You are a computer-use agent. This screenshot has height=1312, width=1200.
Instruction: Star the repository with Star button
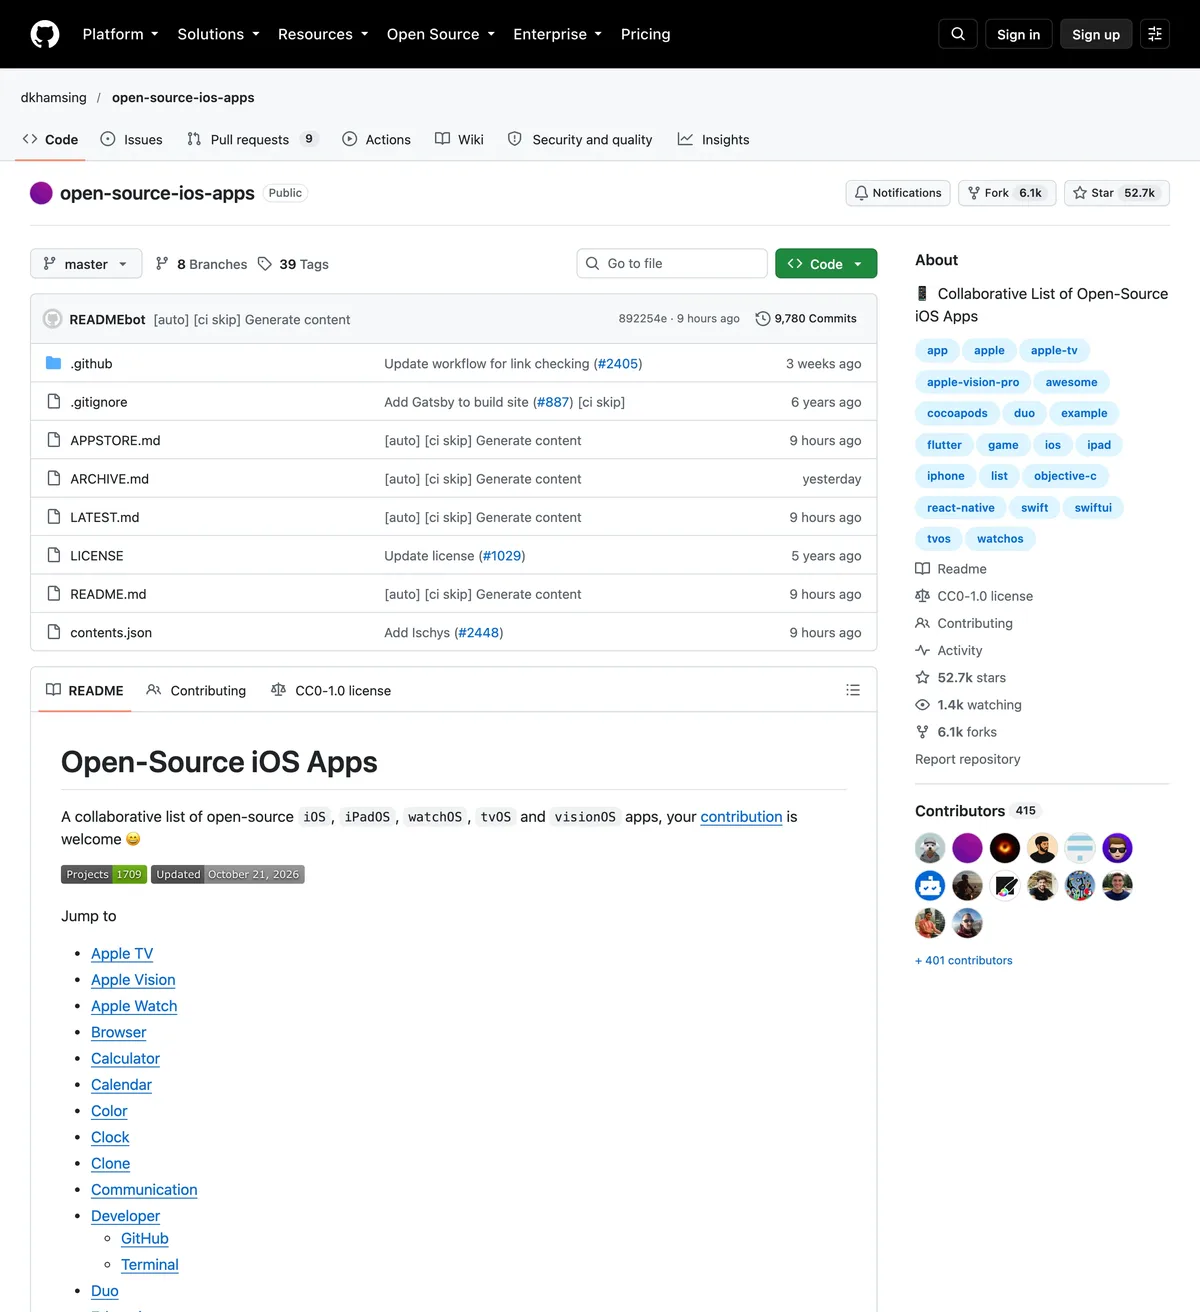[x=1116, y=193]
